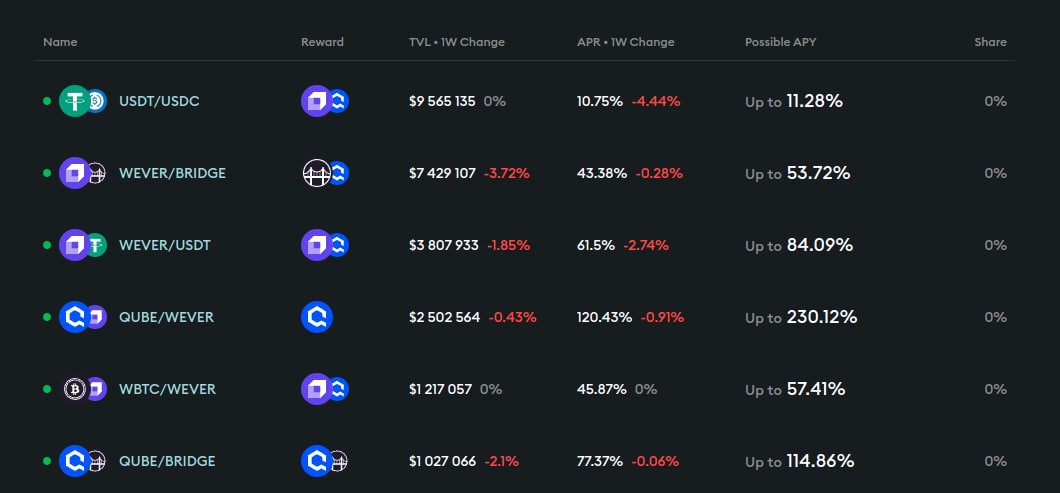Click the QUBE/BRIDGE pair token icon
Screen dimensions: 1060x493
pos(82,461)
